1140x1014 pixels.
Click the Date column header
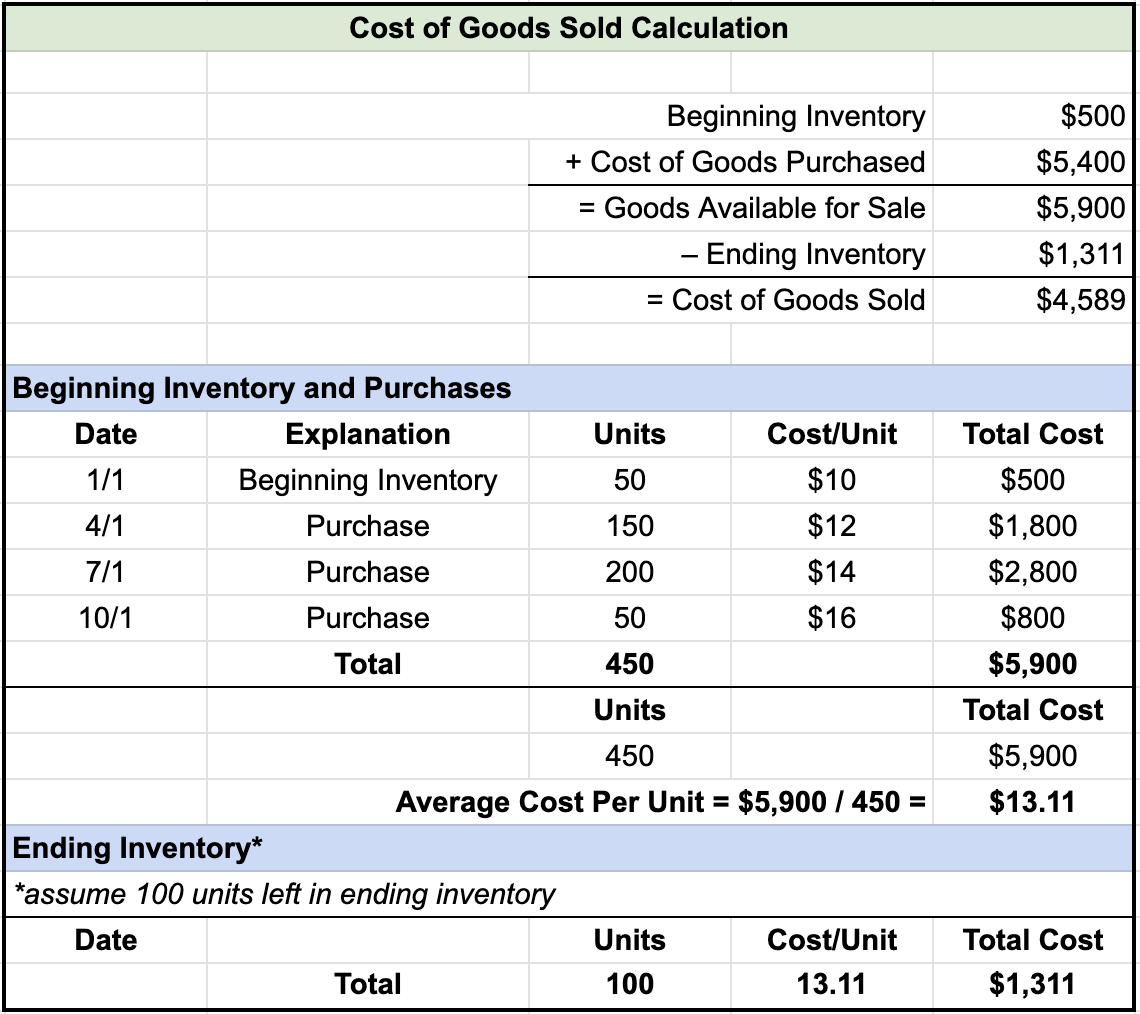[x=104, y=434]
